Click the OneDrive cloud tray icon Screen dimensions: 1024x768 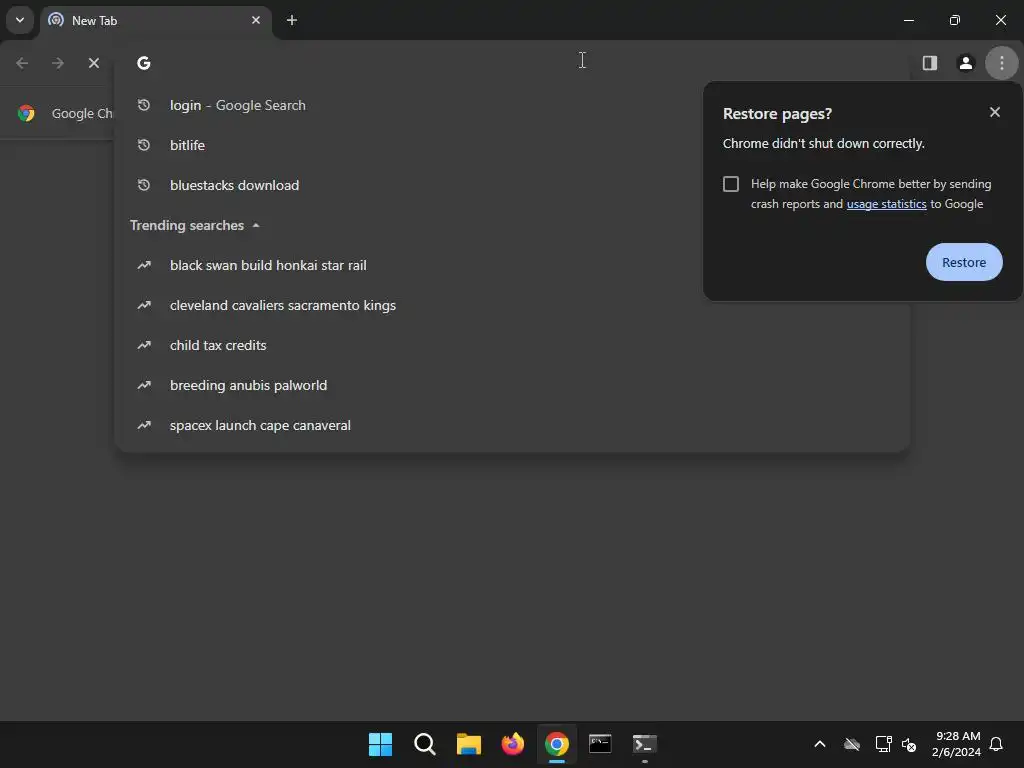click(x=852, y=744)
